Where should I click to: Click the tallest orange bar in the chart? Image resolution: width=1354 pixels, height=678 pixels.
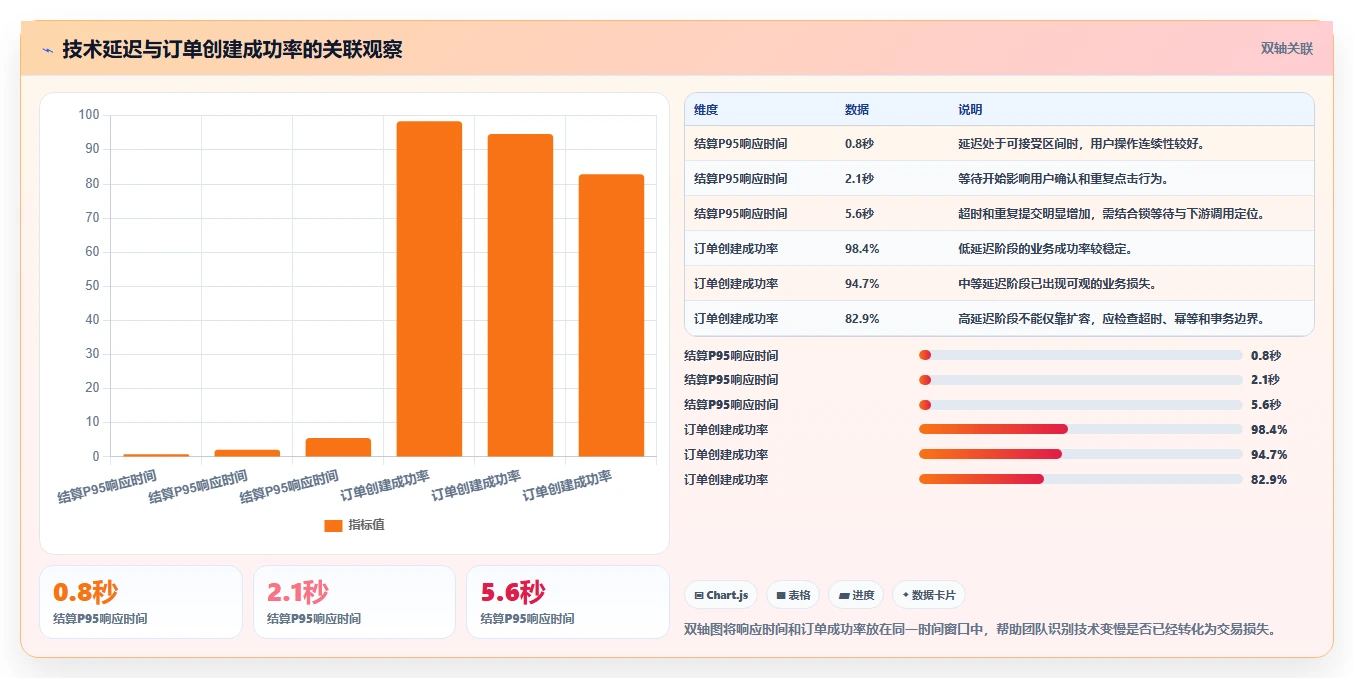[x=429, y=289]
